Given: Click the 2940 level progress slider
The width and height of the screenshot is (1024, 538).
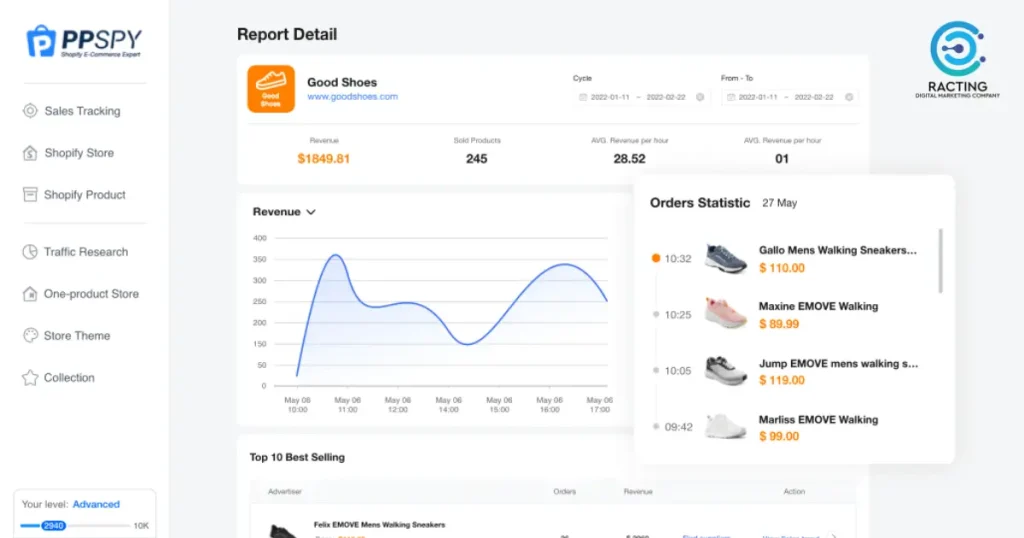Looking at the screenshot, I should 54,526.
